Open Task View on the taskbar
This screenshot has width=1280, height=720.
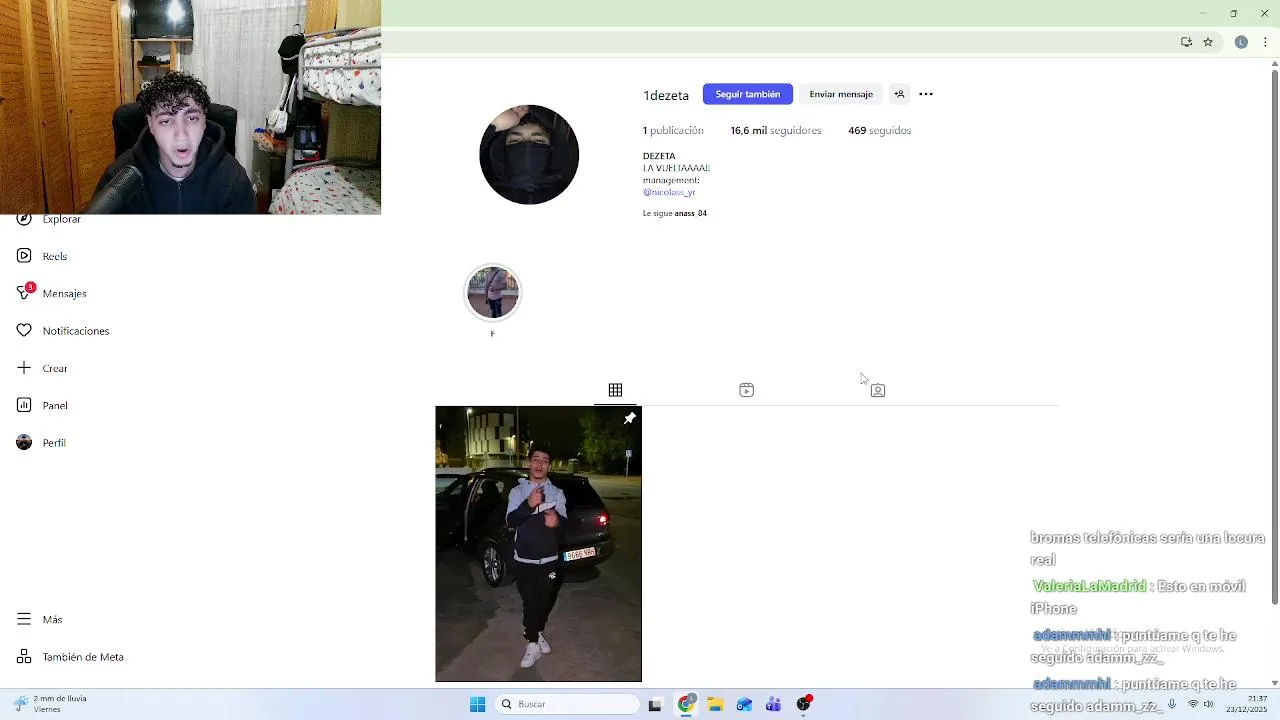click(x=655, y=705)
